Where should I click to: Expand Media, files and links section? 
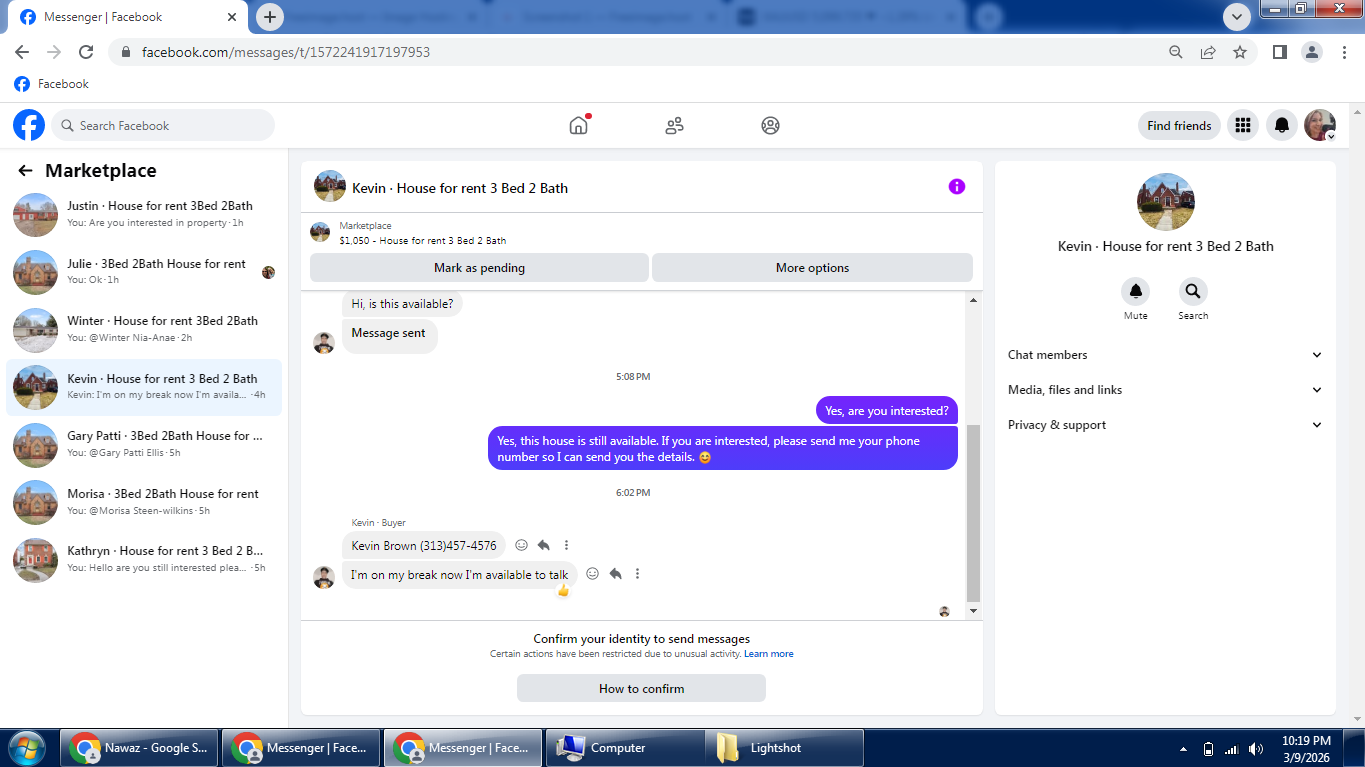[x=1165, y=390]
